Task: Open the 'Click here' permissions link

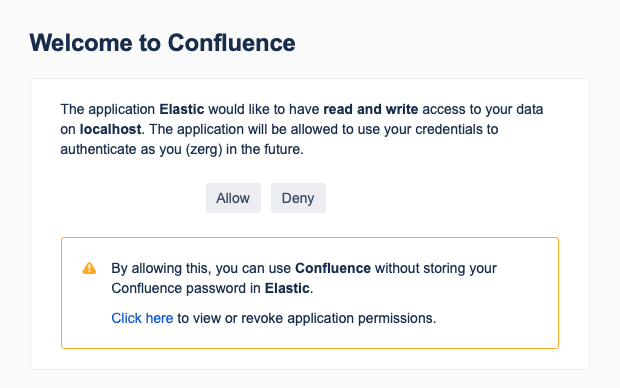Action: (142, 318)
